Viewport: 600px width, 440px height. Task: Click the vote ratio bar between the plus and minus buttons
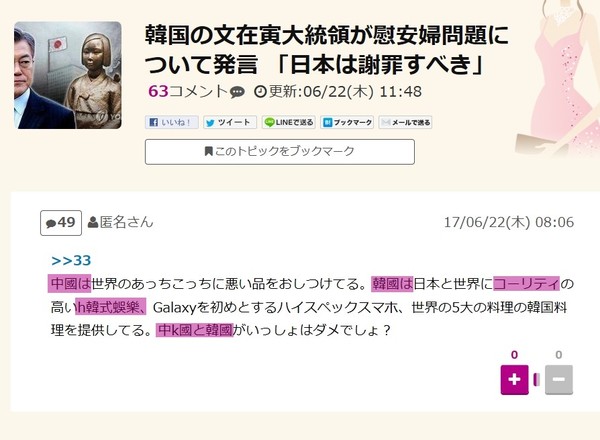(x=536, y=380)
